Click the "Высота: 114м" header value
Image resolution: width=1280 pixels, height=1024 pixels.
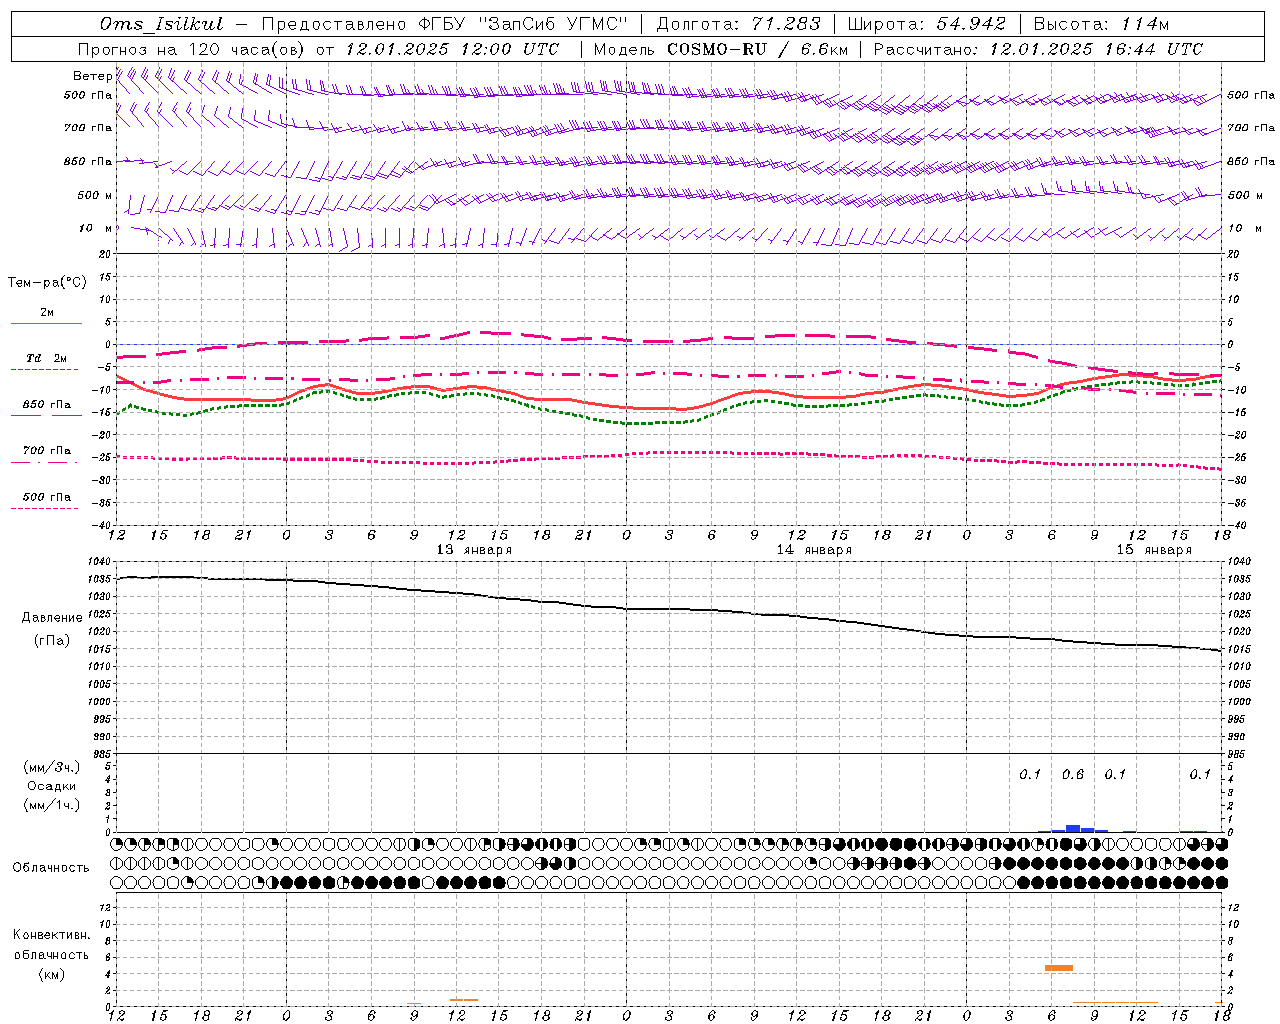pyautogui.click(x=1101, y=24)
